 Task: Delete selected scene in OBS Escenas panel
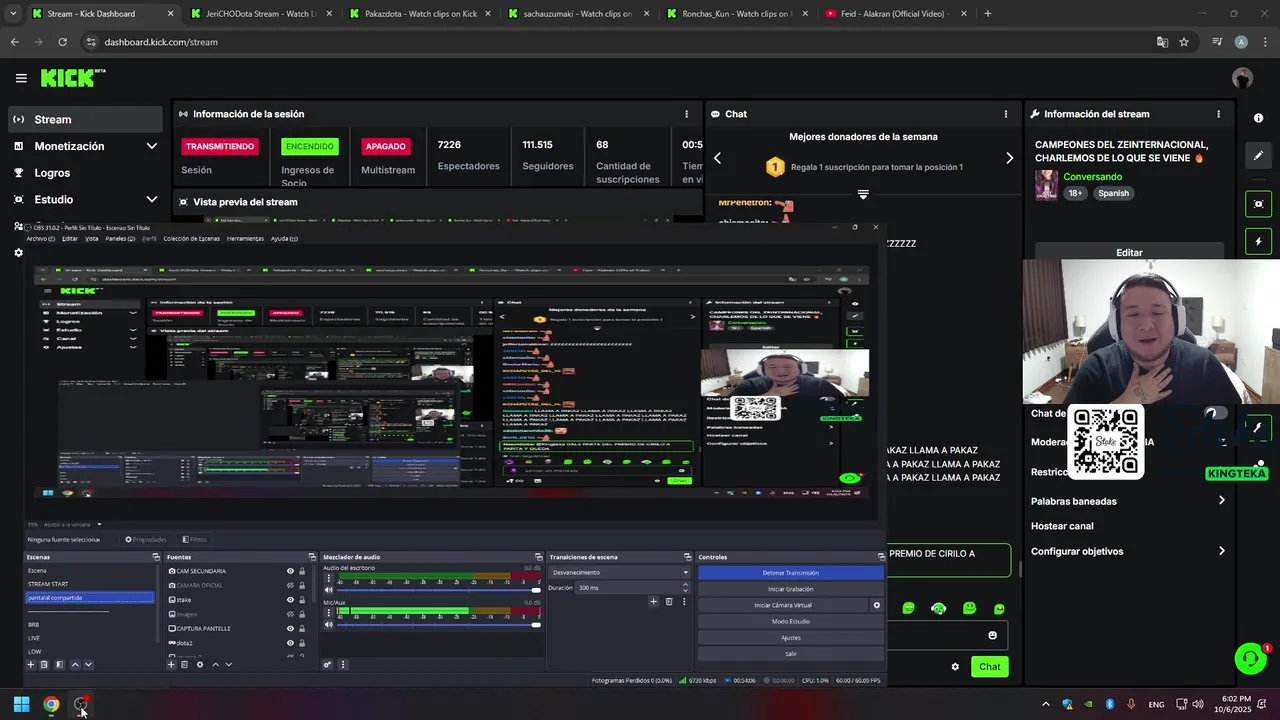click(x=44, y=664)
